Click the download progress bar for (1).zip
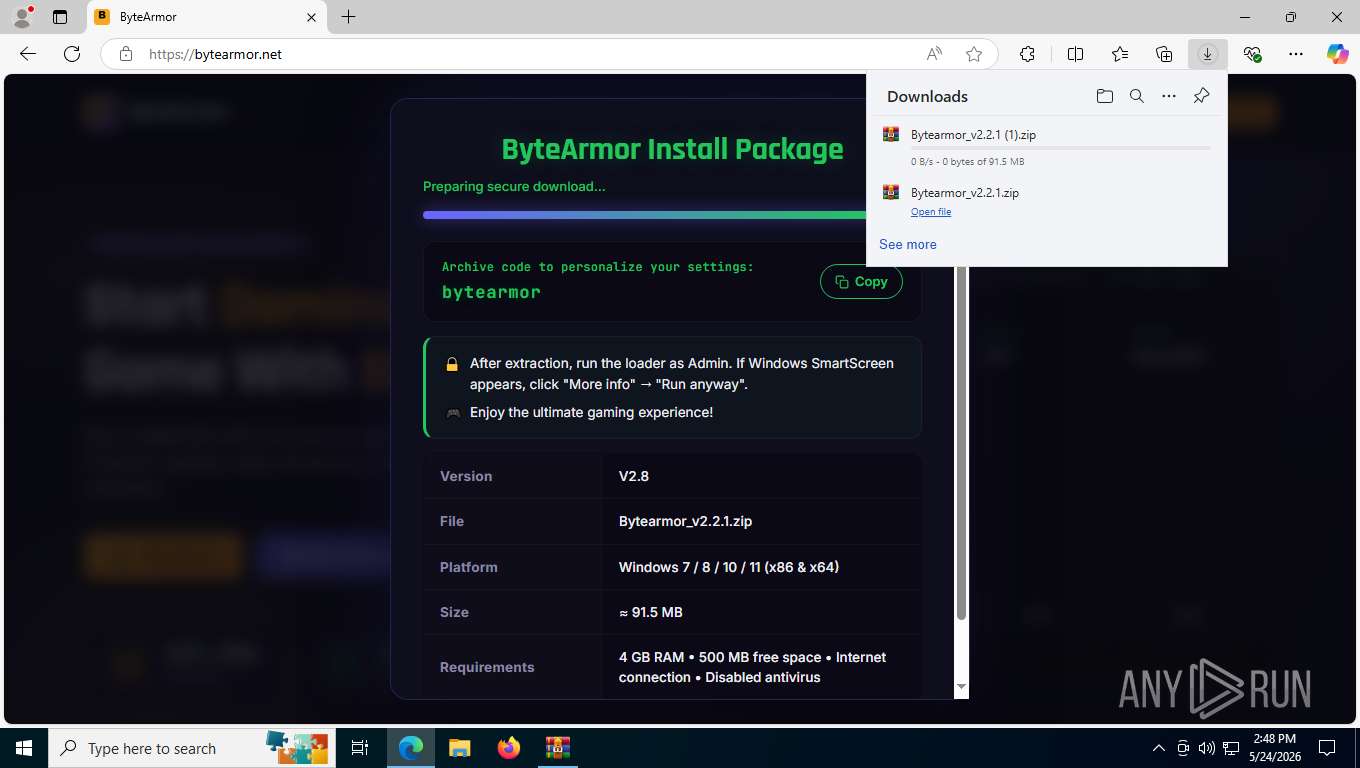 pyautogui.click(x=1060, y=148)
